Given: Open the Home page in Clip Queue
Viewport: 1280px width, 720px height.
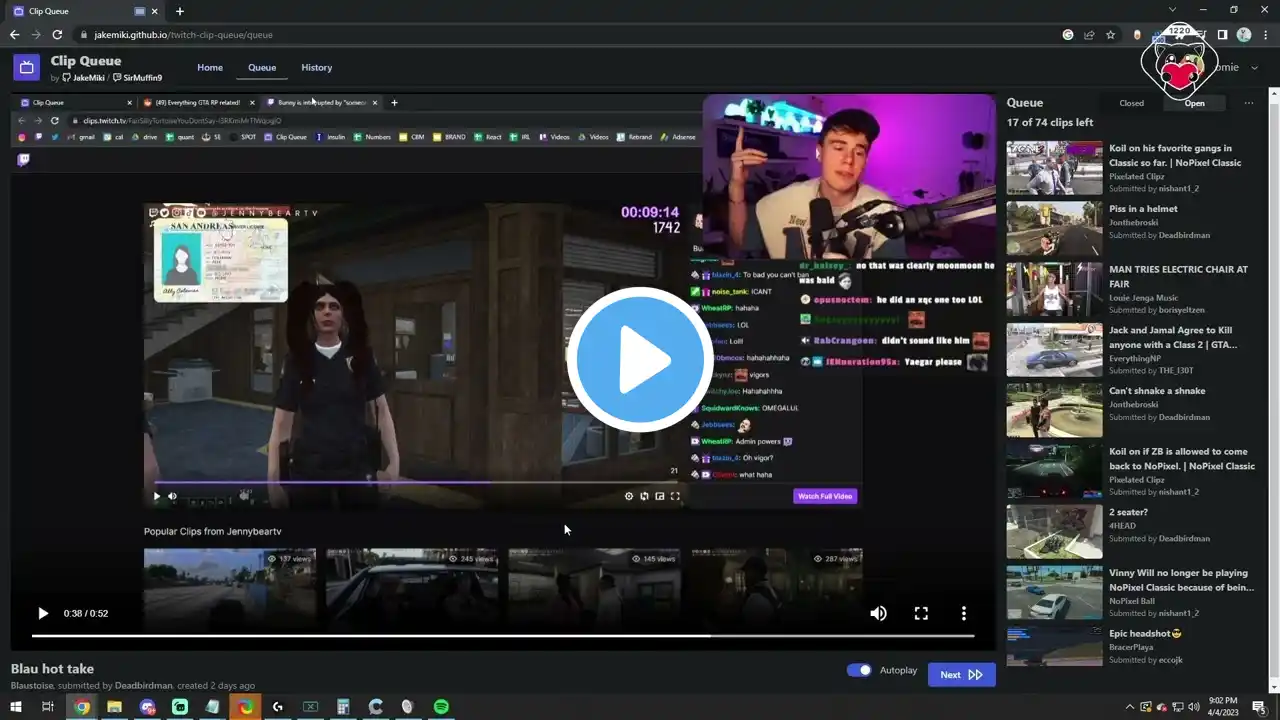Looking at the screenshot, I should [210, 68].
